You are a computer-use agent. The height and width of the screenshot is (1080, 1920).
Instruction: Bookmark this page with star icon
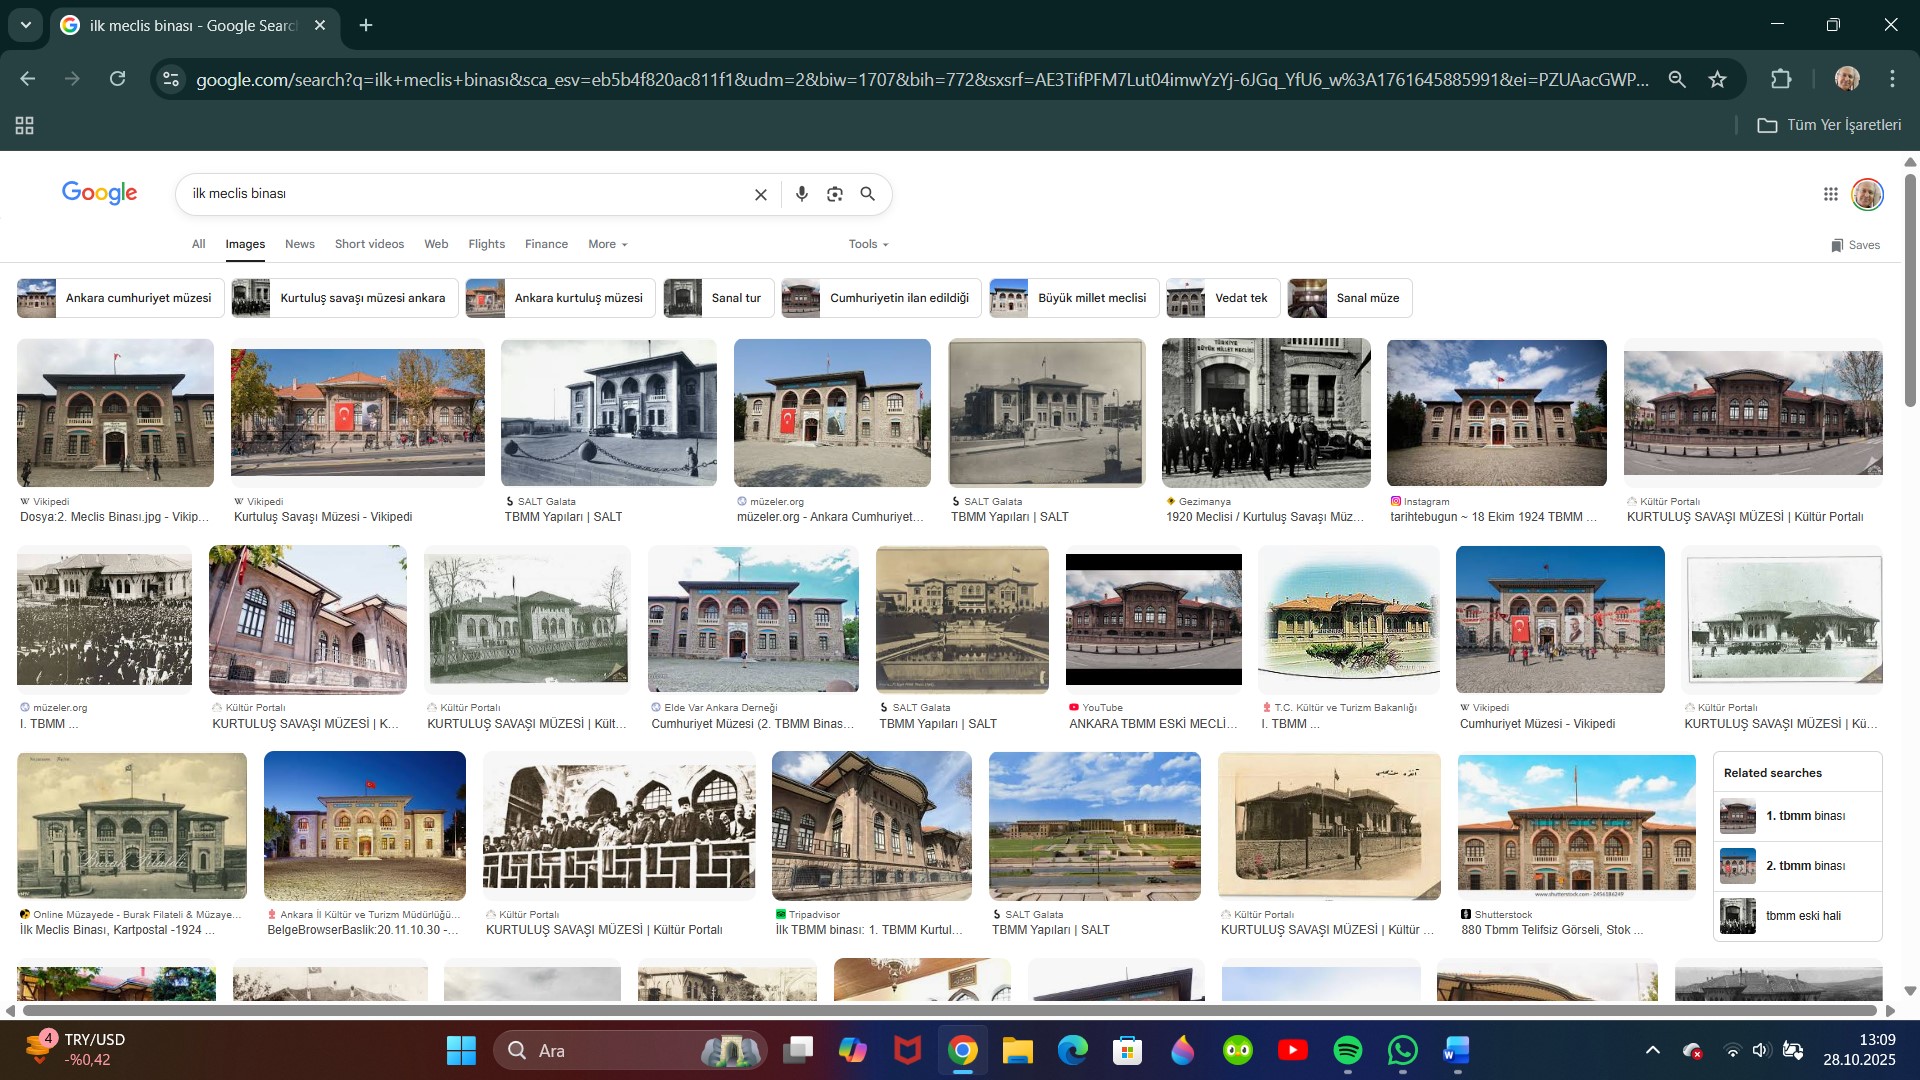(1717, 79)
